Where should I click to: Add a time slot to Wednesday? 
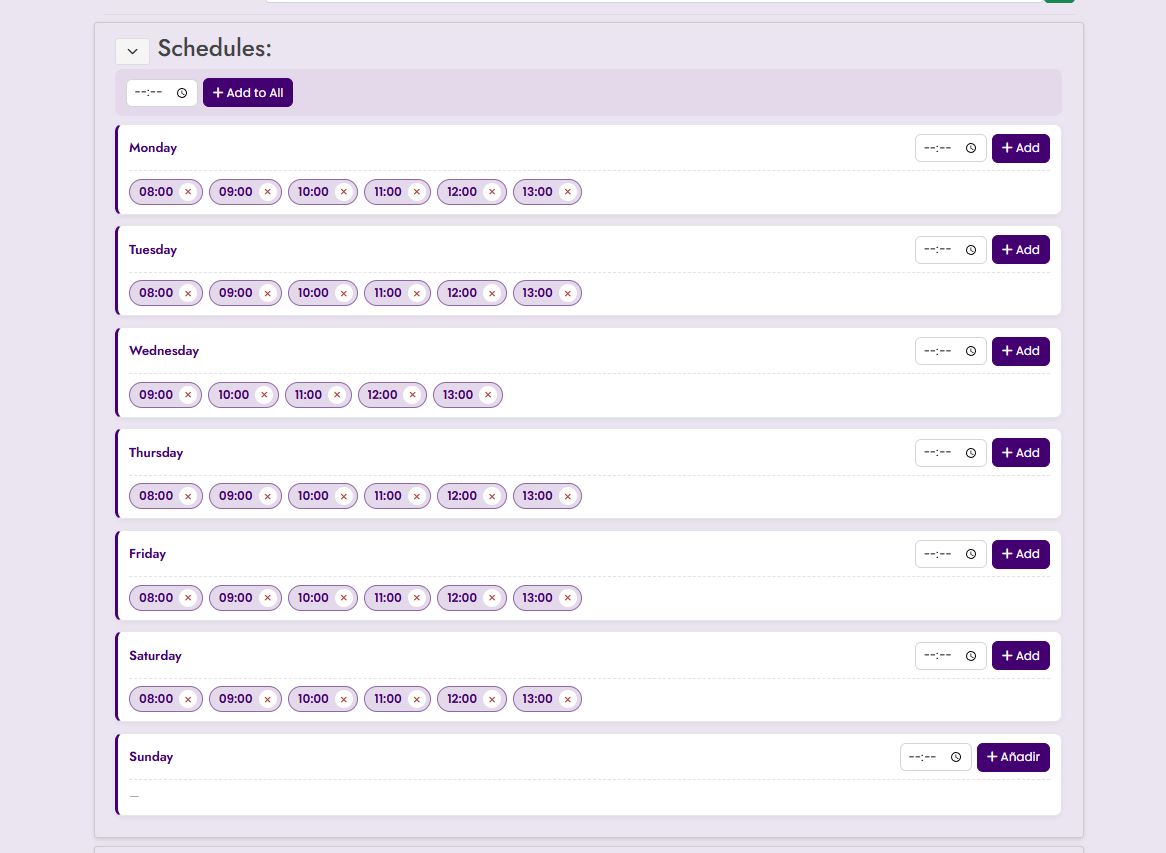1020,351
